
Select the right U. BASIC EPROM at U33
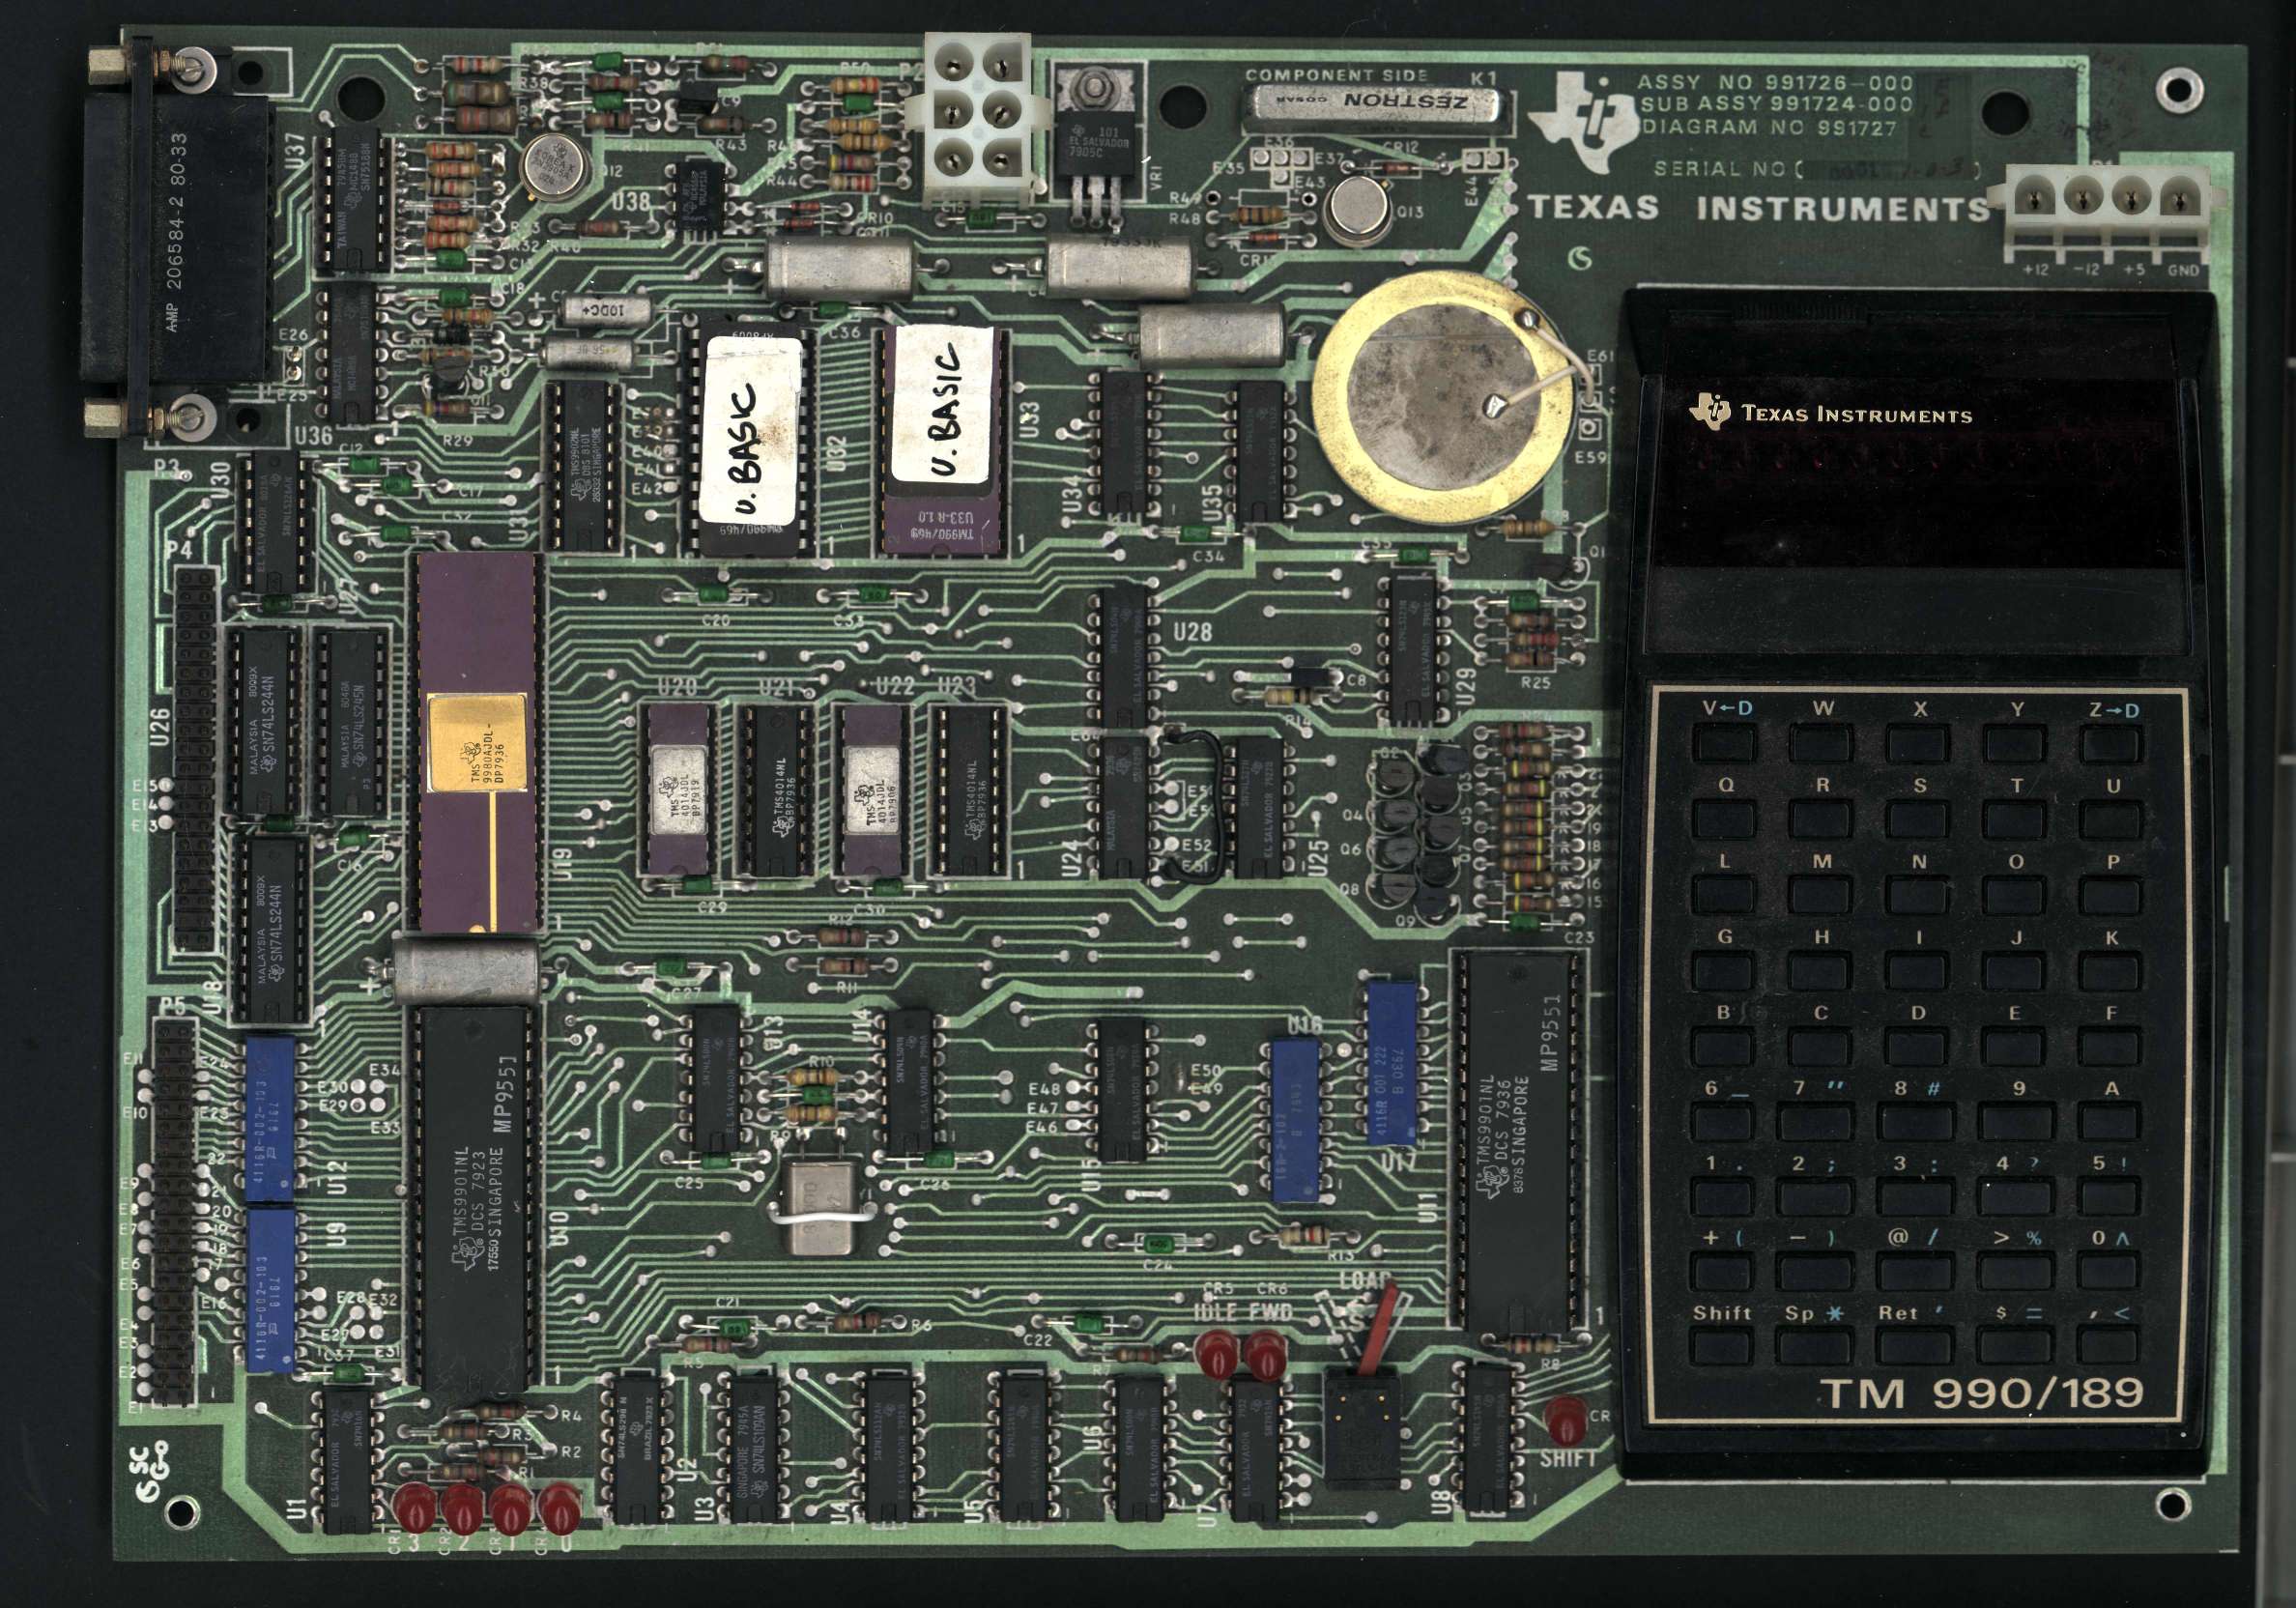(x=941, y=437)
